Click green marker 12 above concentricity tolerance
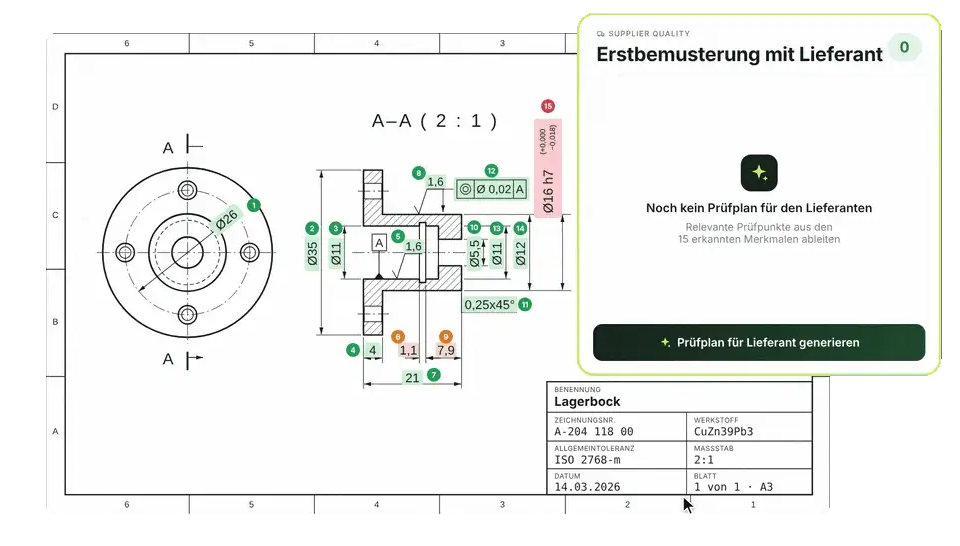The image size is (960, 546). (491, 171)
